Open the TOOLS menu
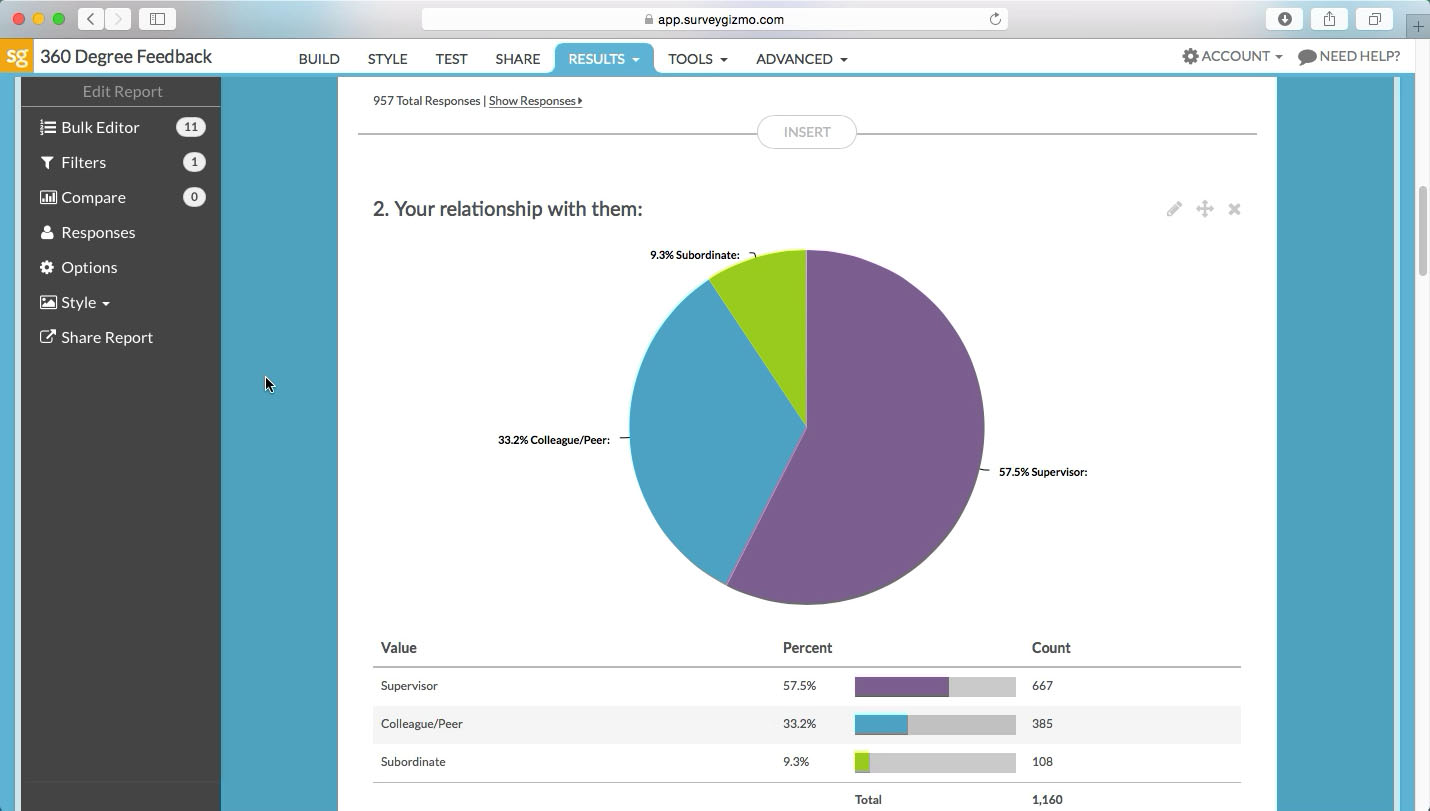Viewport: 1430px width, 811px height. (x=697, y=59)
